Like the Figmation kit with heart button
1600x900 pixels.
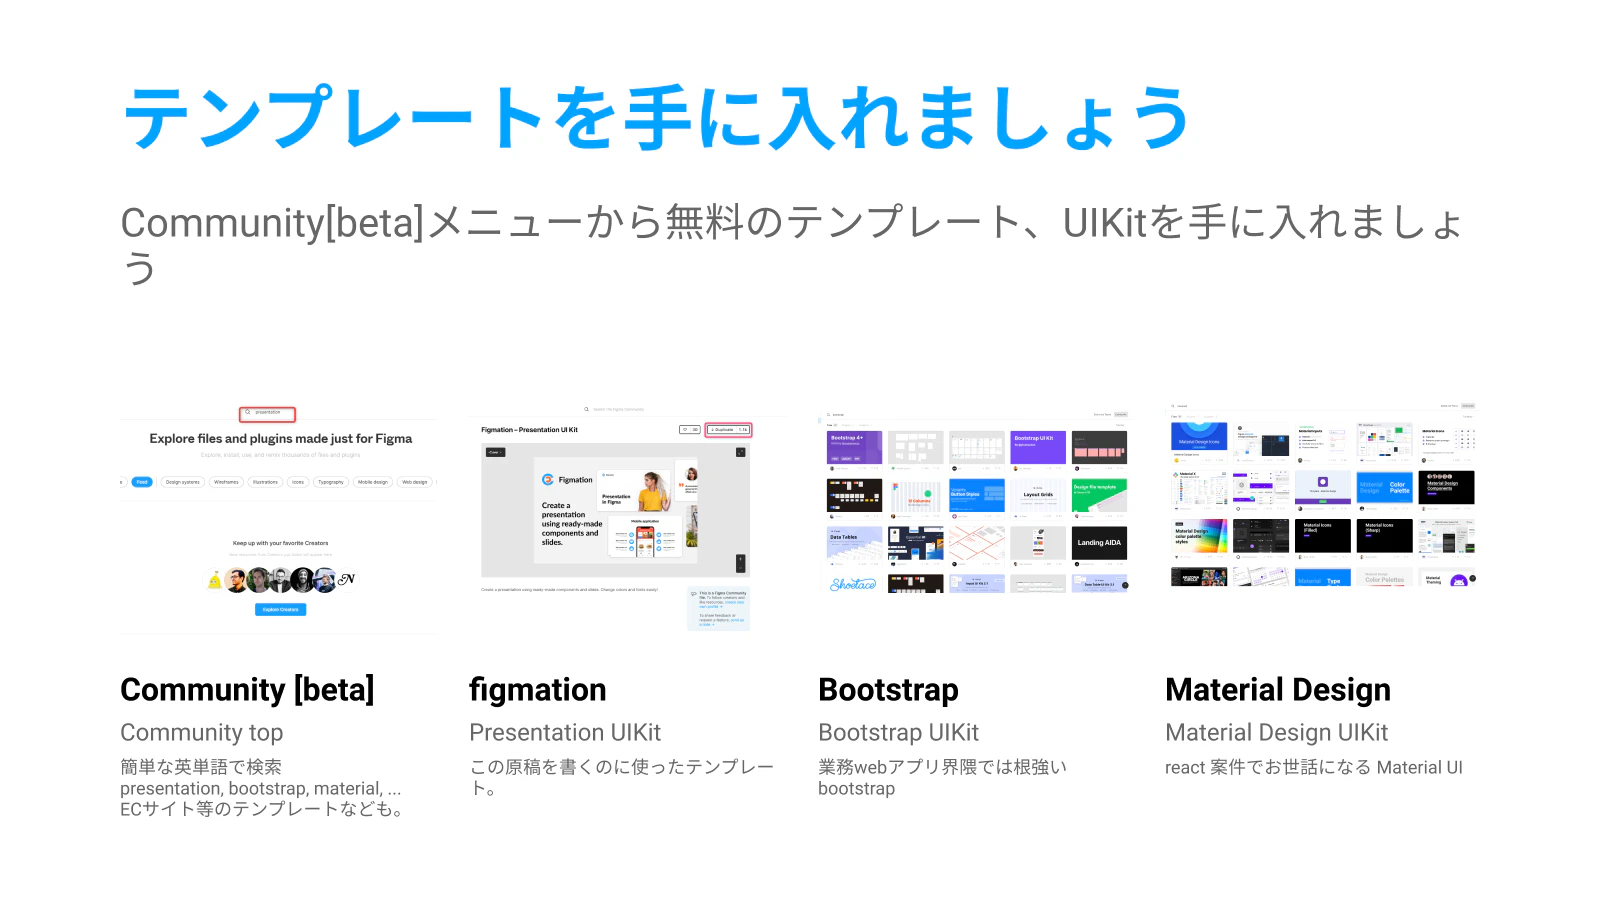point(690,430)
